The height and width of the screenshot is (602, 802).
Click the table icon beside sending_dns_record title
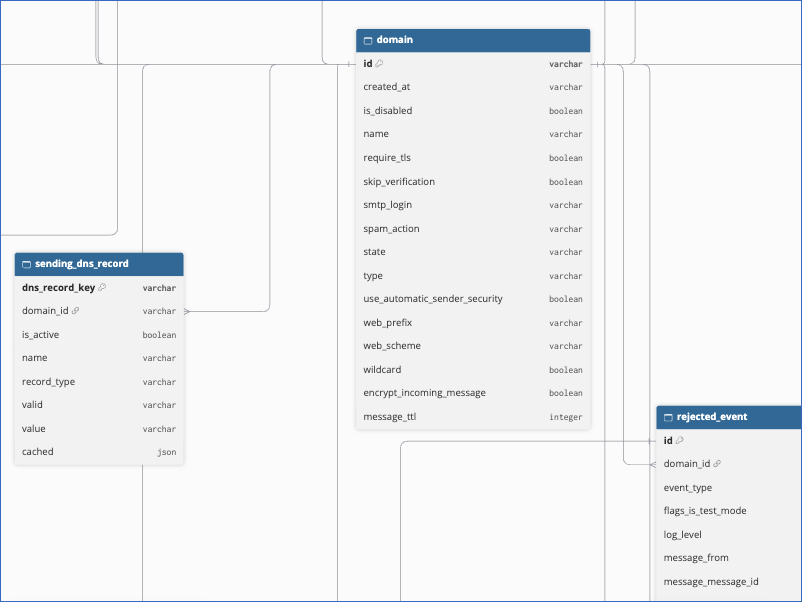coord(27,264)
